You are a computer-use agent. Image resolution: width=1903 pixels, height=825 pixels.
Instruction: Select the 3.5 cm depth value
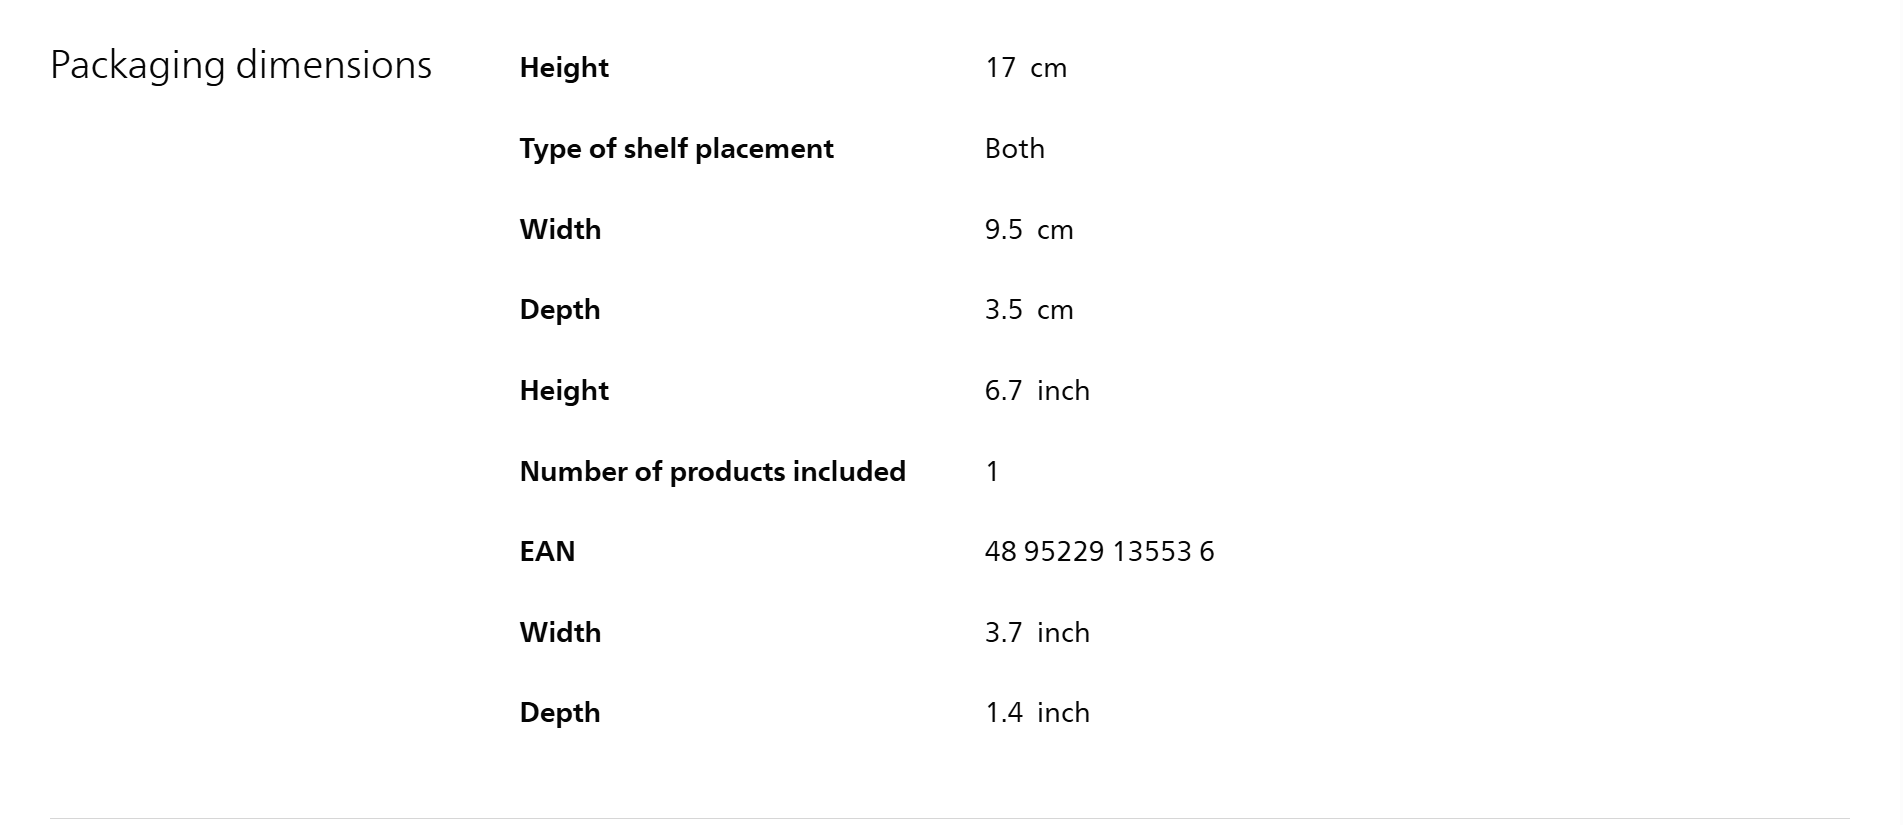click(x=1028, y=310)
